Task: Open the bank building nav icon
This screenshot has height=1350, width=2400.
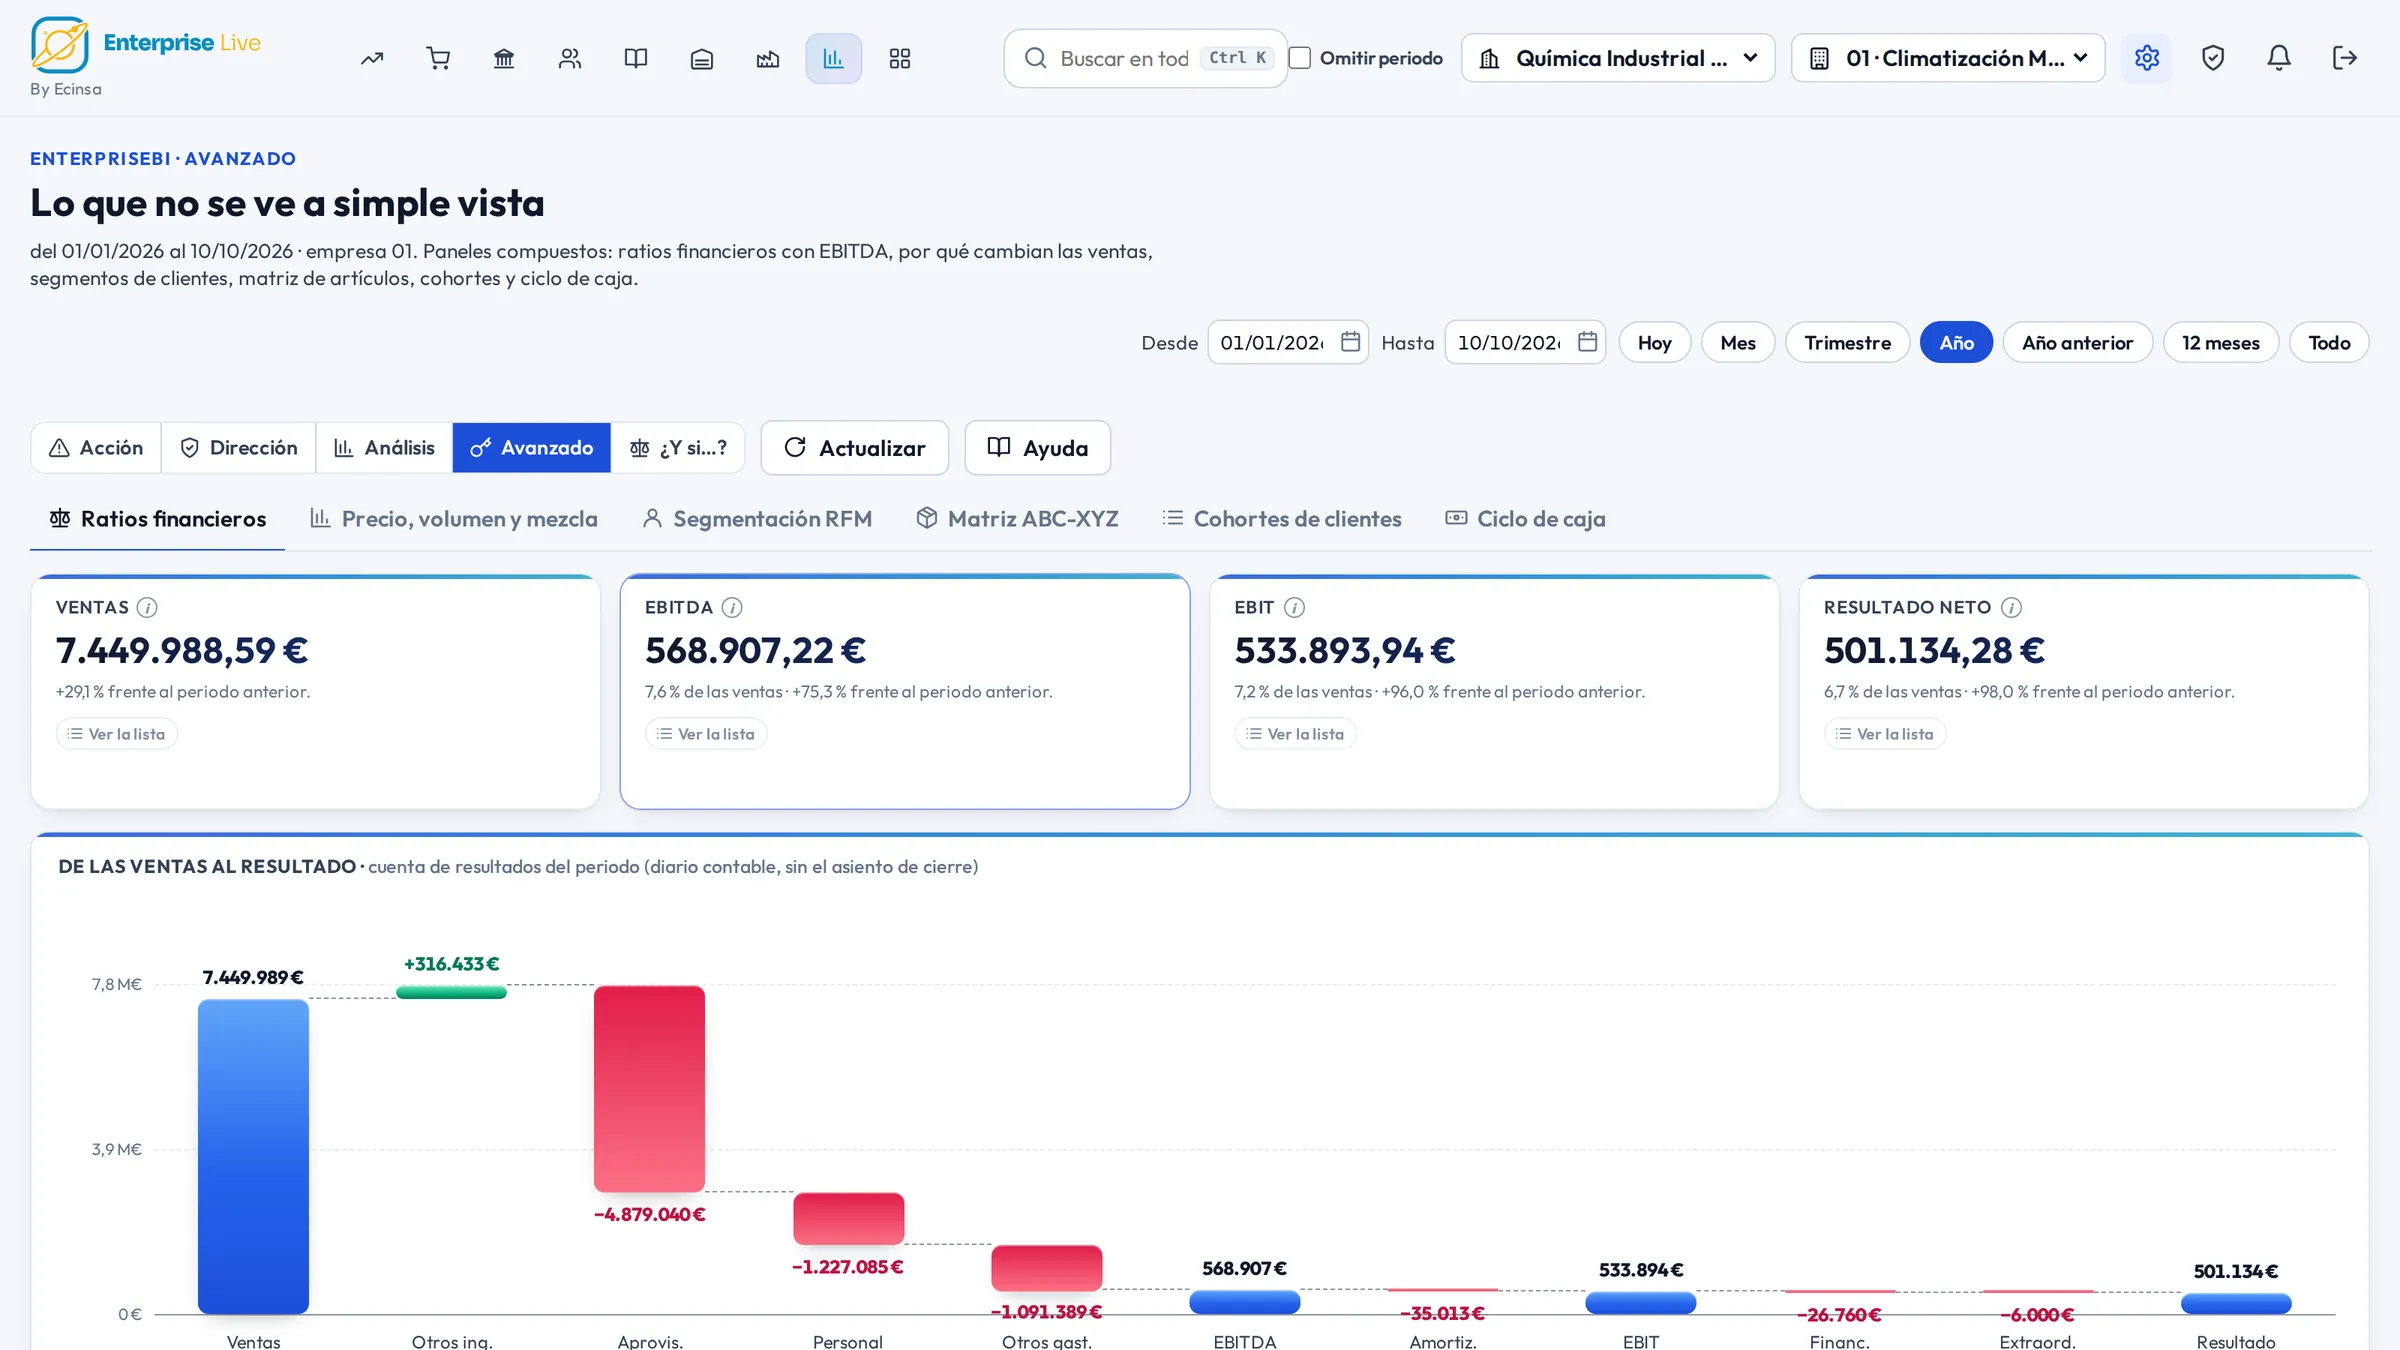Action: point(504,58)
